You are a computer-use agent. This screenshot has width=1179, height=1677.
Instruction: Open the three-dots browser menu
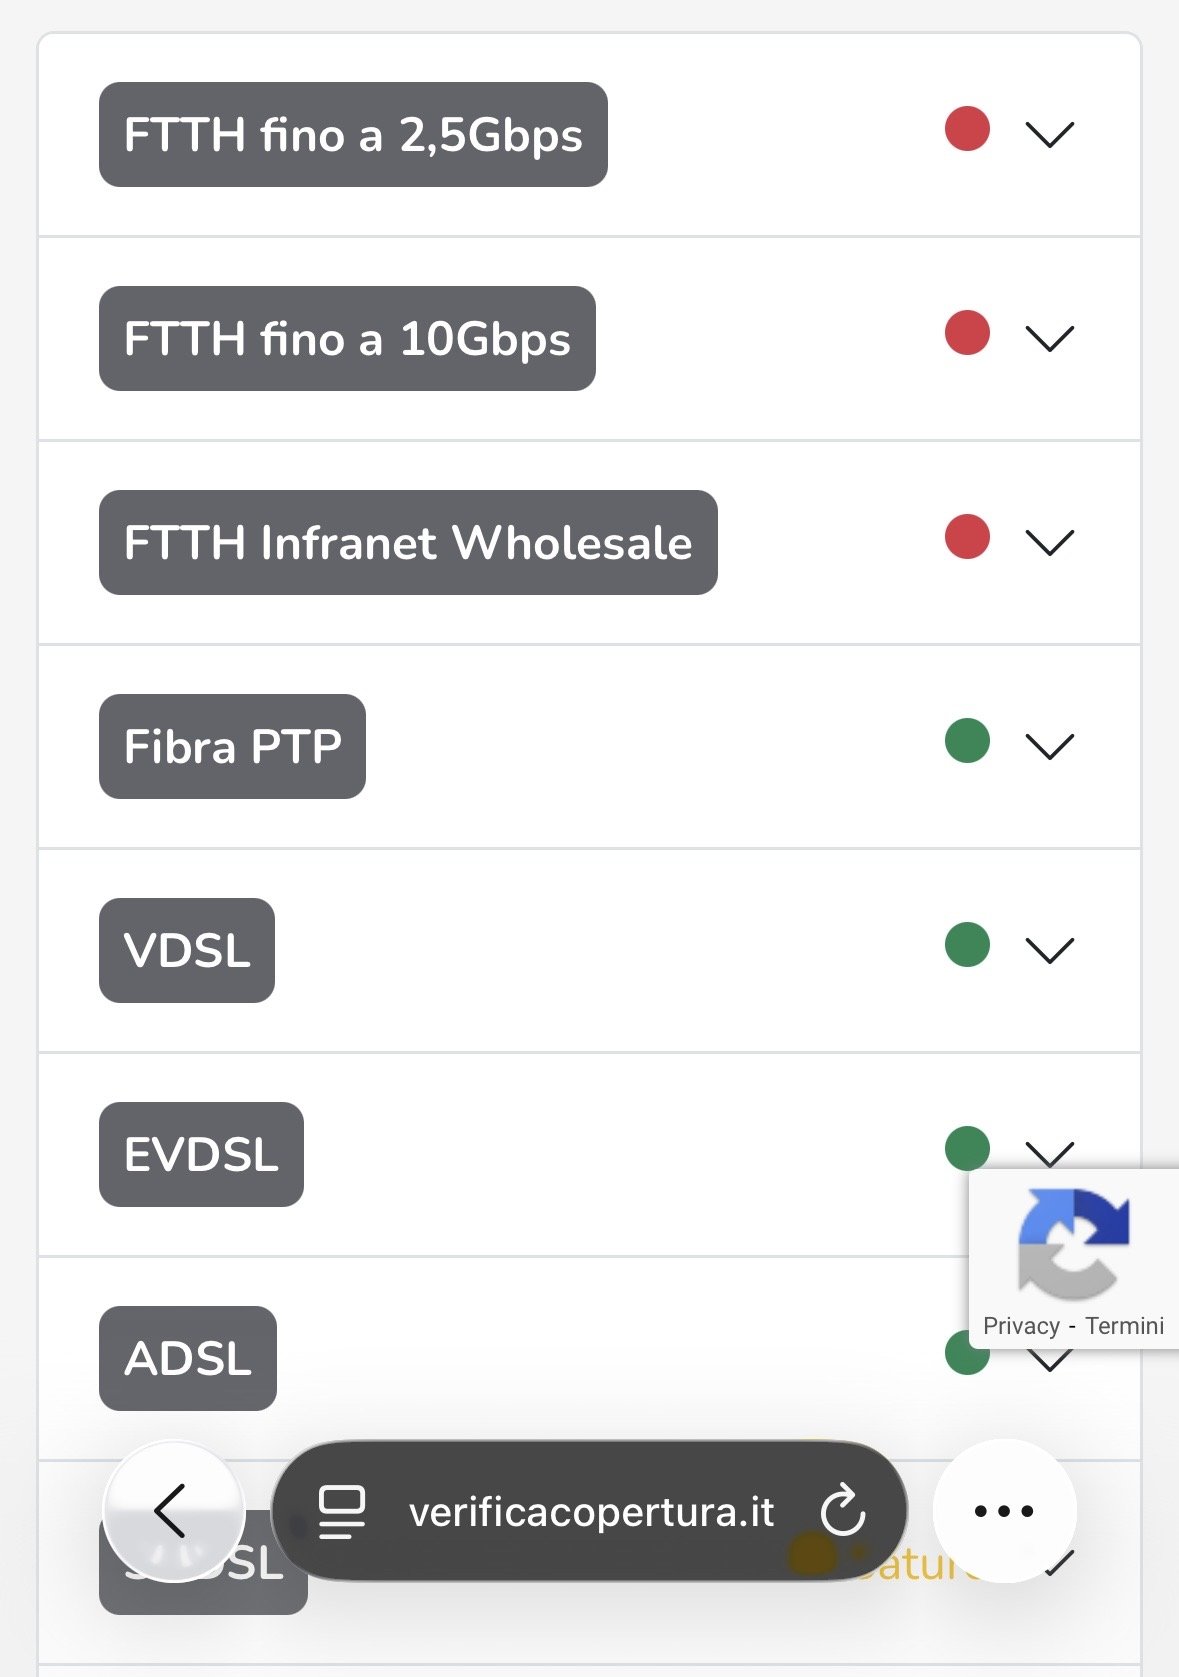(x=1004, y=1511)
